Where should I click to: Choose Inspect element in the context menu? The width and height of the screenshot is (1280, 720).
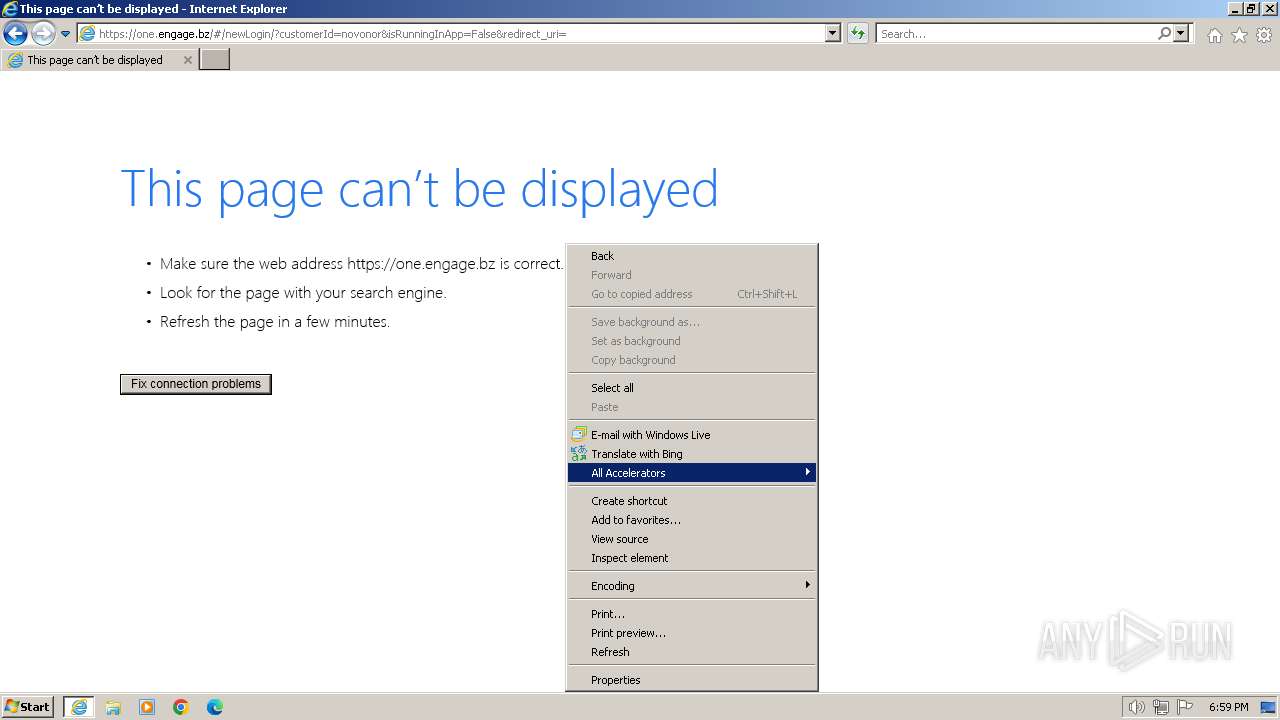tap(692, 558)
